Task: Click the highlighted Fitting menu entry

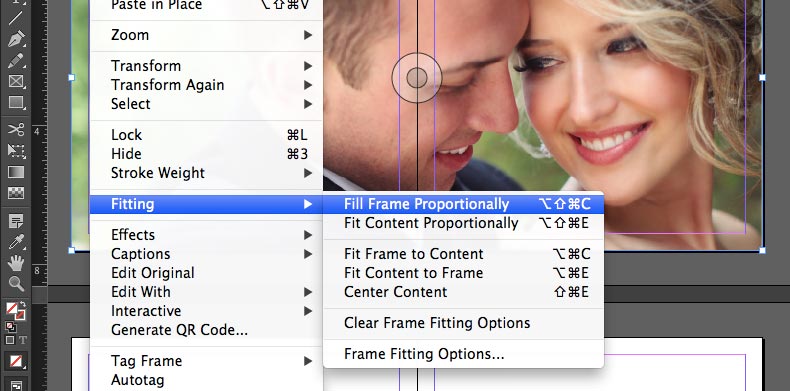Action: click(x=206, y=204)
